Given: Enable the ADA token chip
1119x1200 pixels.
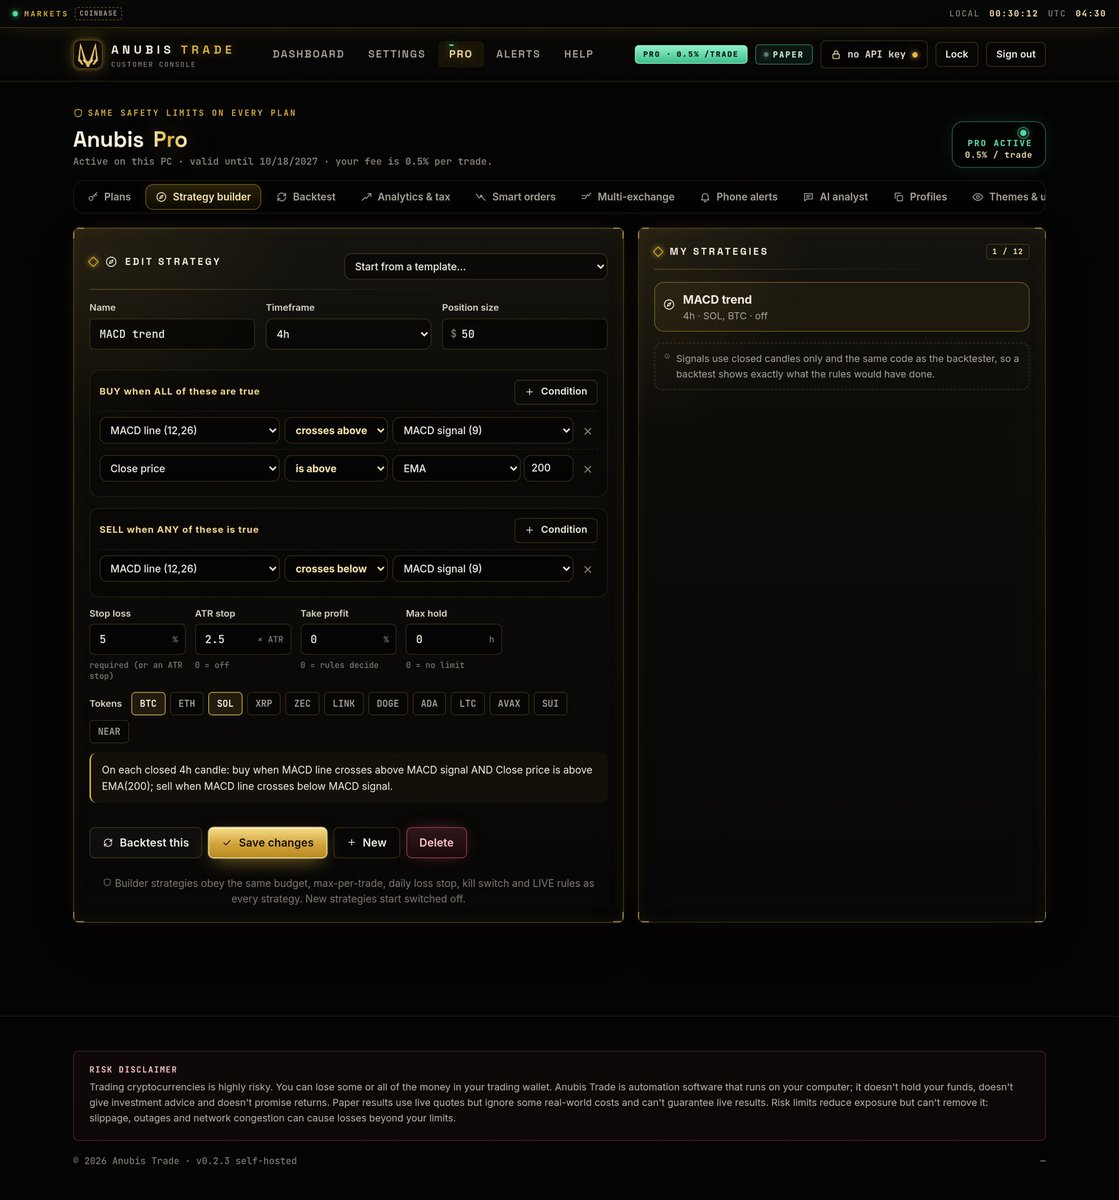Looking at the screenshot, I should [x=429, y=704].
